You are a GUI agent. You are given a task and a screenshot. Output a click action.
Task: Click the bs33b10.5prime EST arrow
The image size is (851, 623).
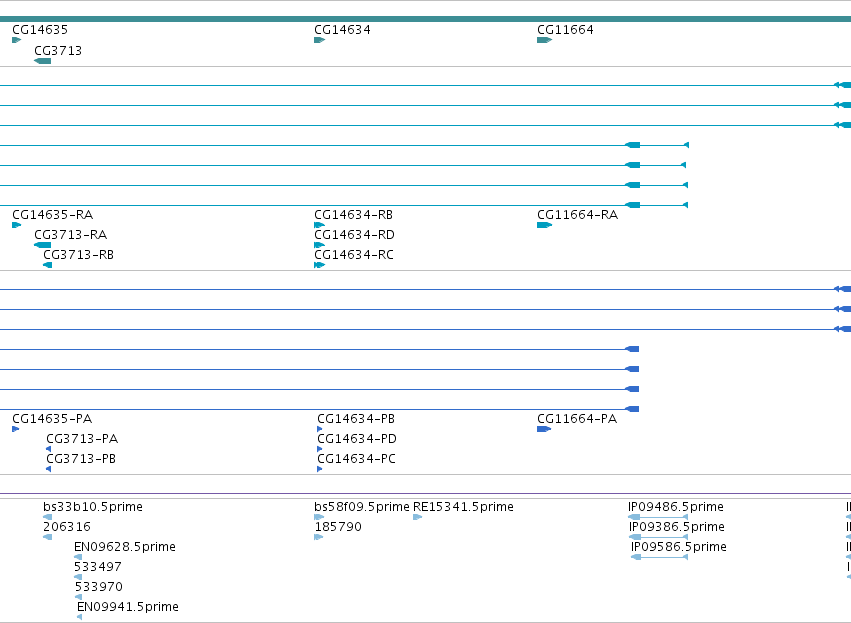coord(47,517)
